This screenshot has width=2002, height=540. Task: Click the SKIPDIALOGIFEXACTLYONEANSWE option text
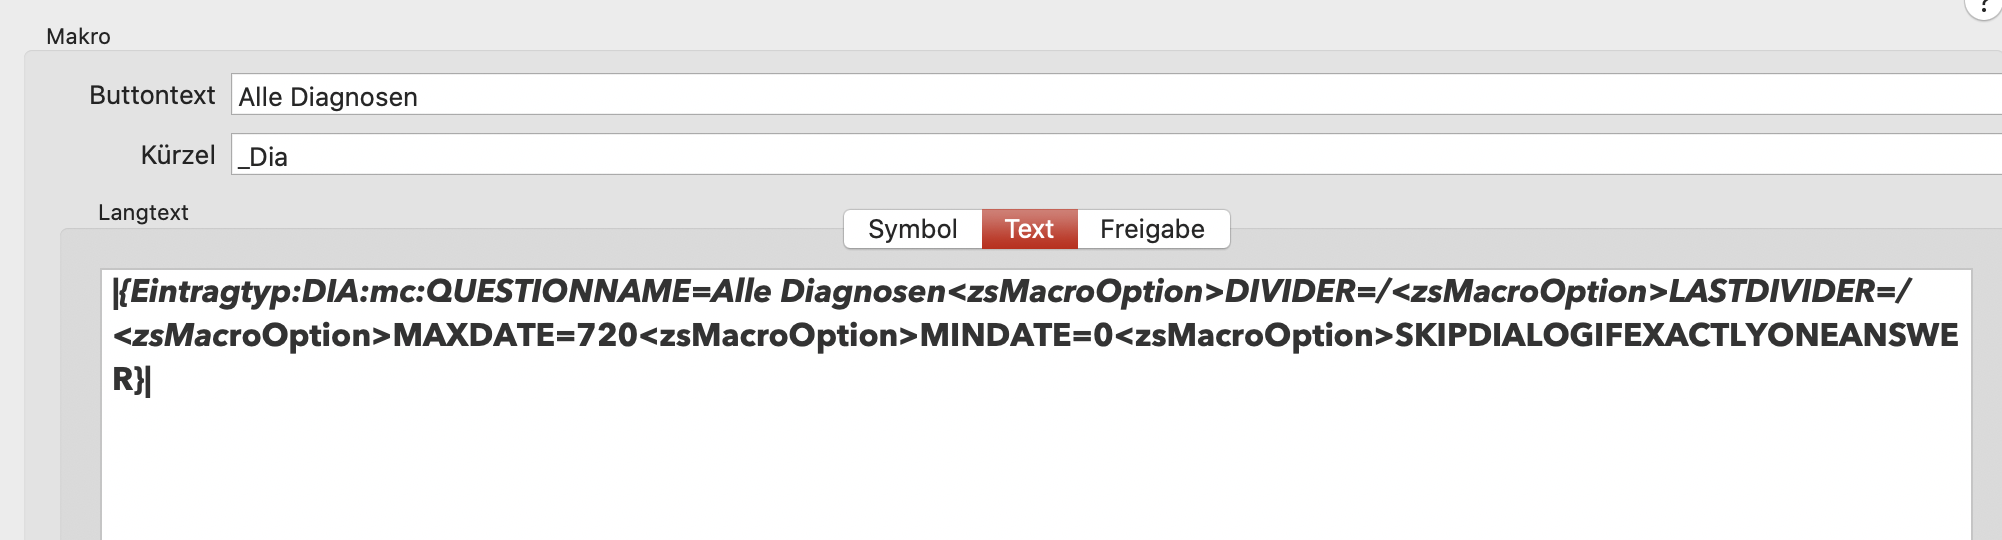tap(1676, 335)
